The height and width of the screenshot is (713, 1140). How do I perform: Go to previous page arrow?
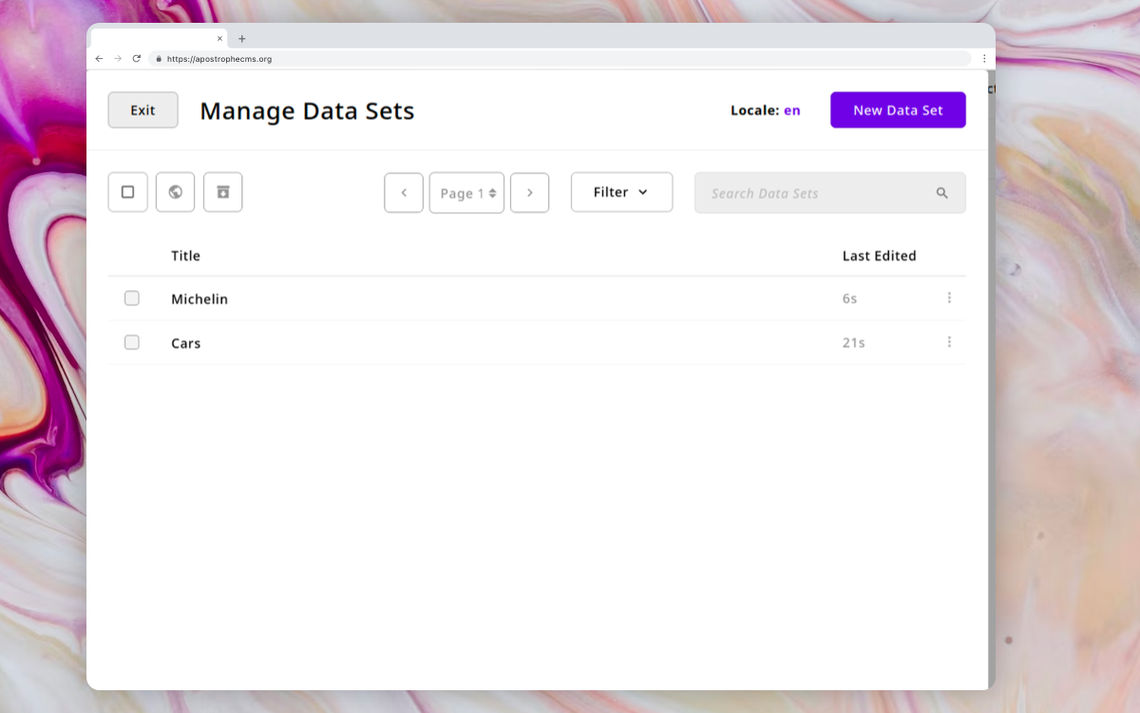click(404, 193)
